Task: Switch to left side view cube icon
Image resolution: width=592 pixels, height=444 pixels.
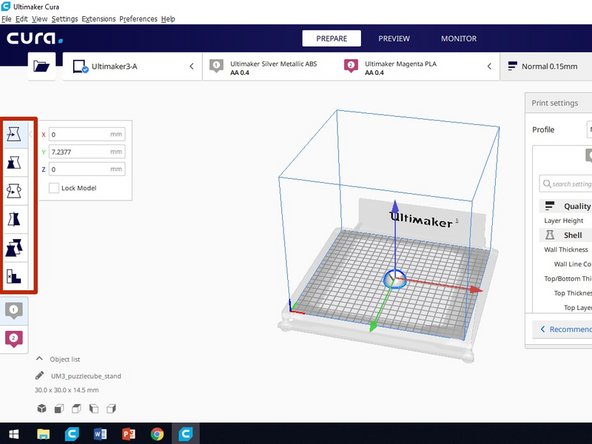Action: pyautogui.click(x=94, y=408)
